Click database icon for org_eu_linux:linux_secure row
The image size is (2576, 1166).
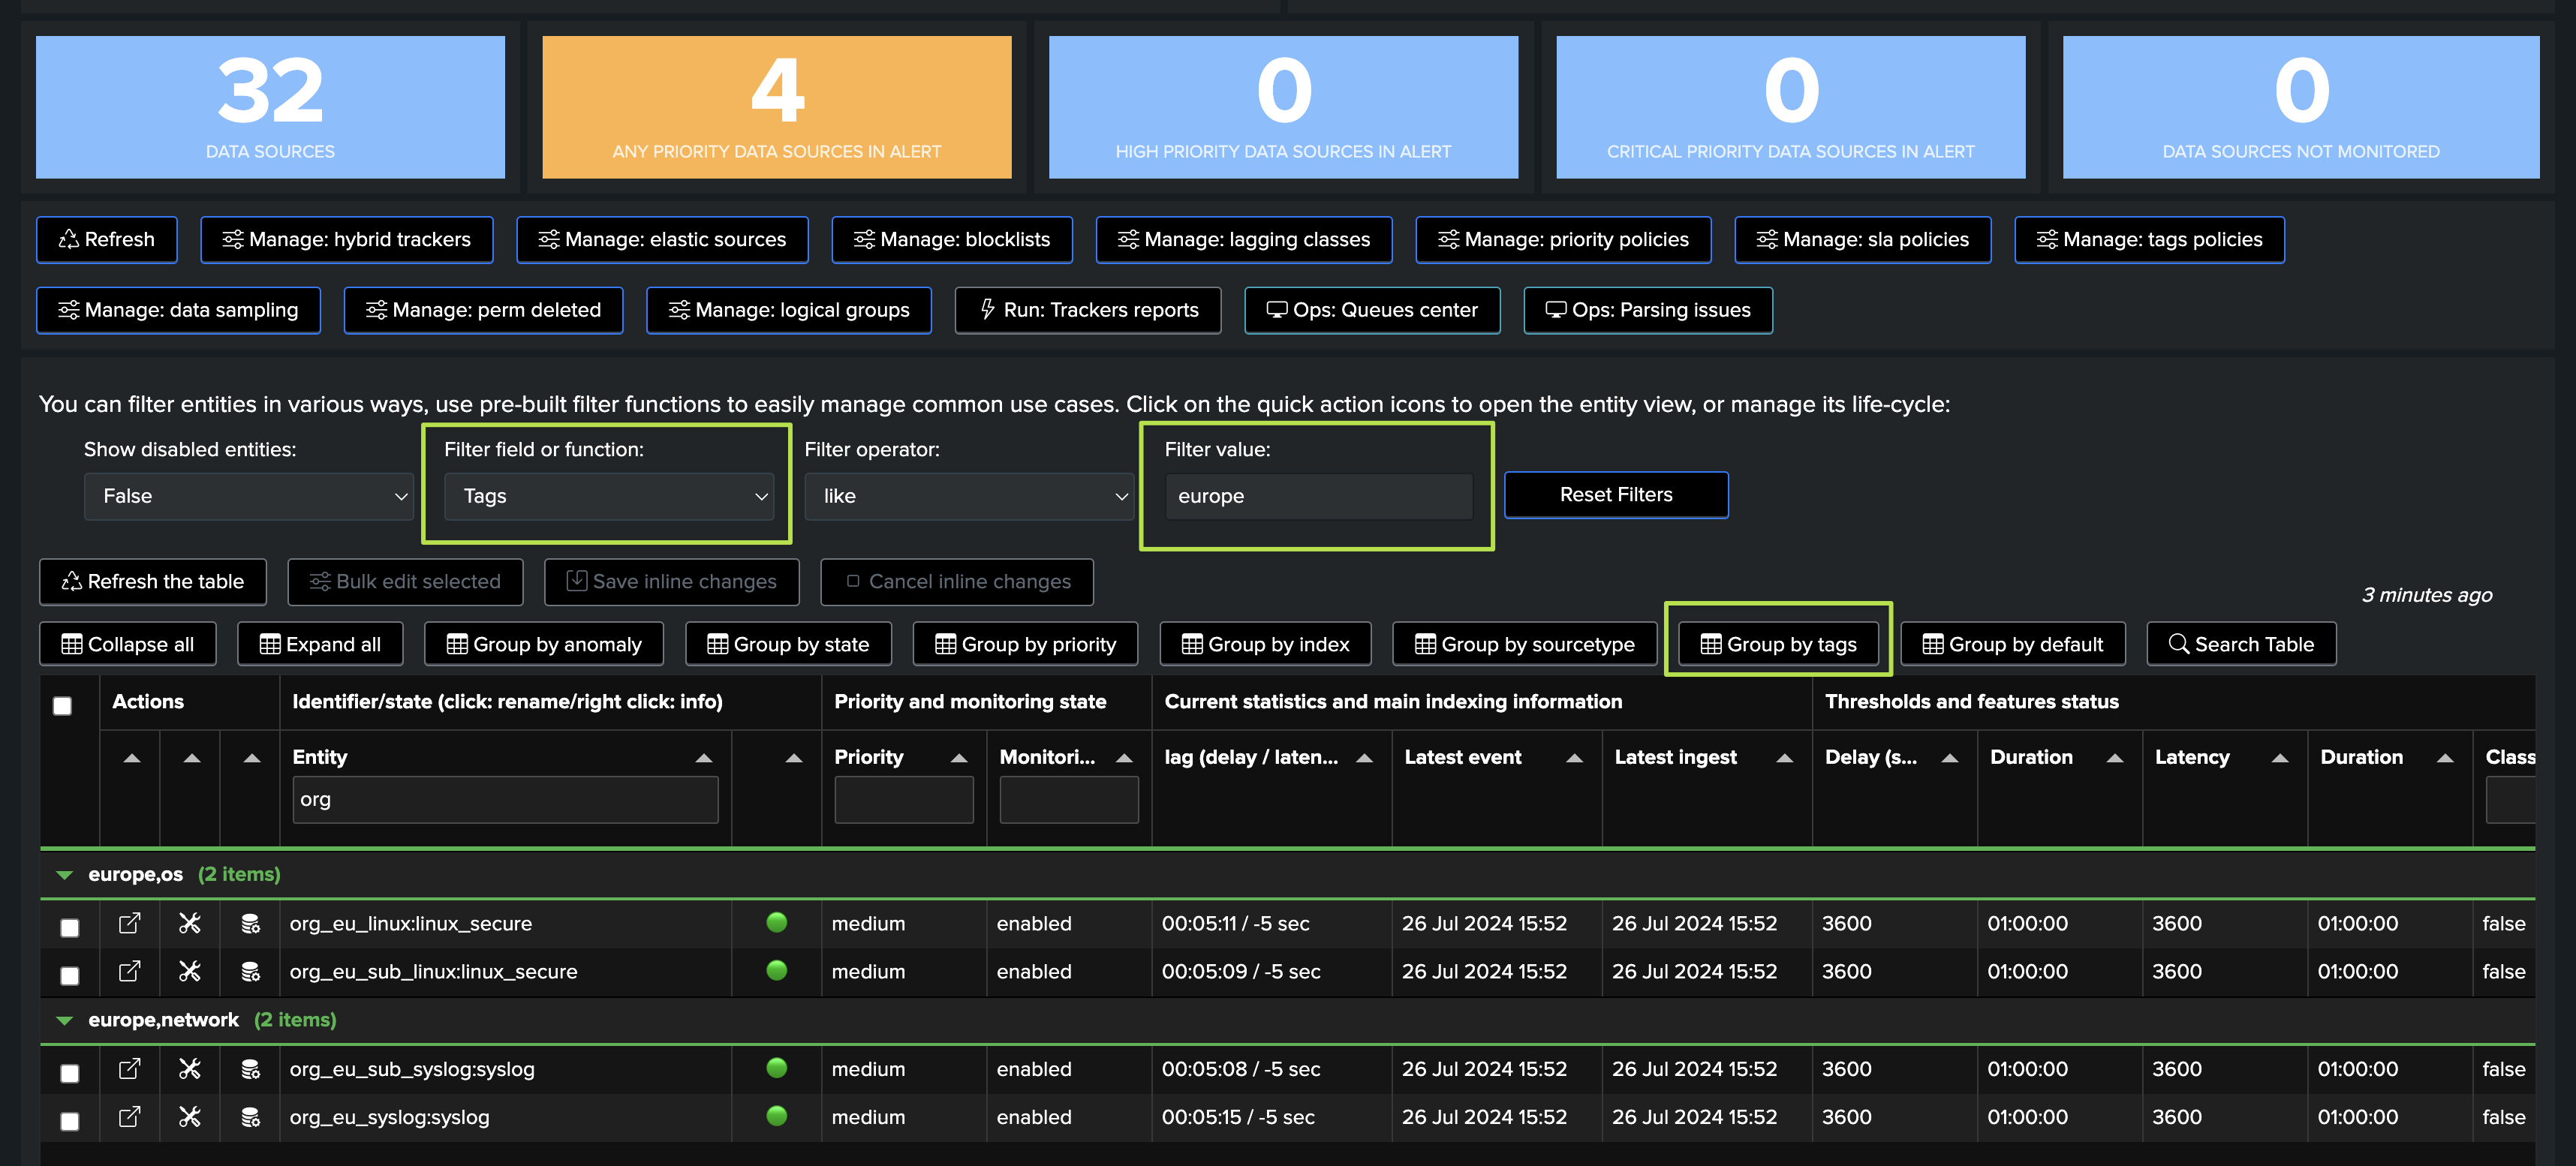[250, 923]
